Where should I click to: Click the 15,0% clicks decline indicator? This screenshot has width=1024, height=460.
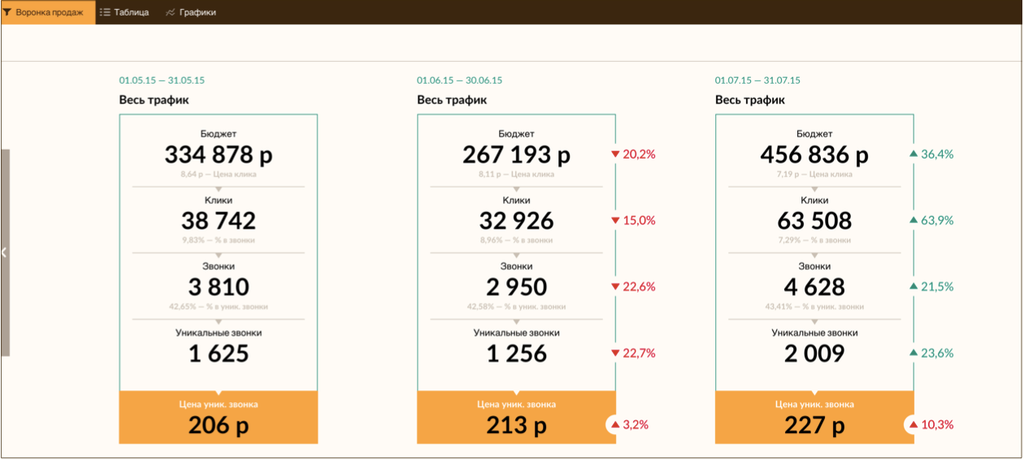pyautogui.click(x=638, y=220)
